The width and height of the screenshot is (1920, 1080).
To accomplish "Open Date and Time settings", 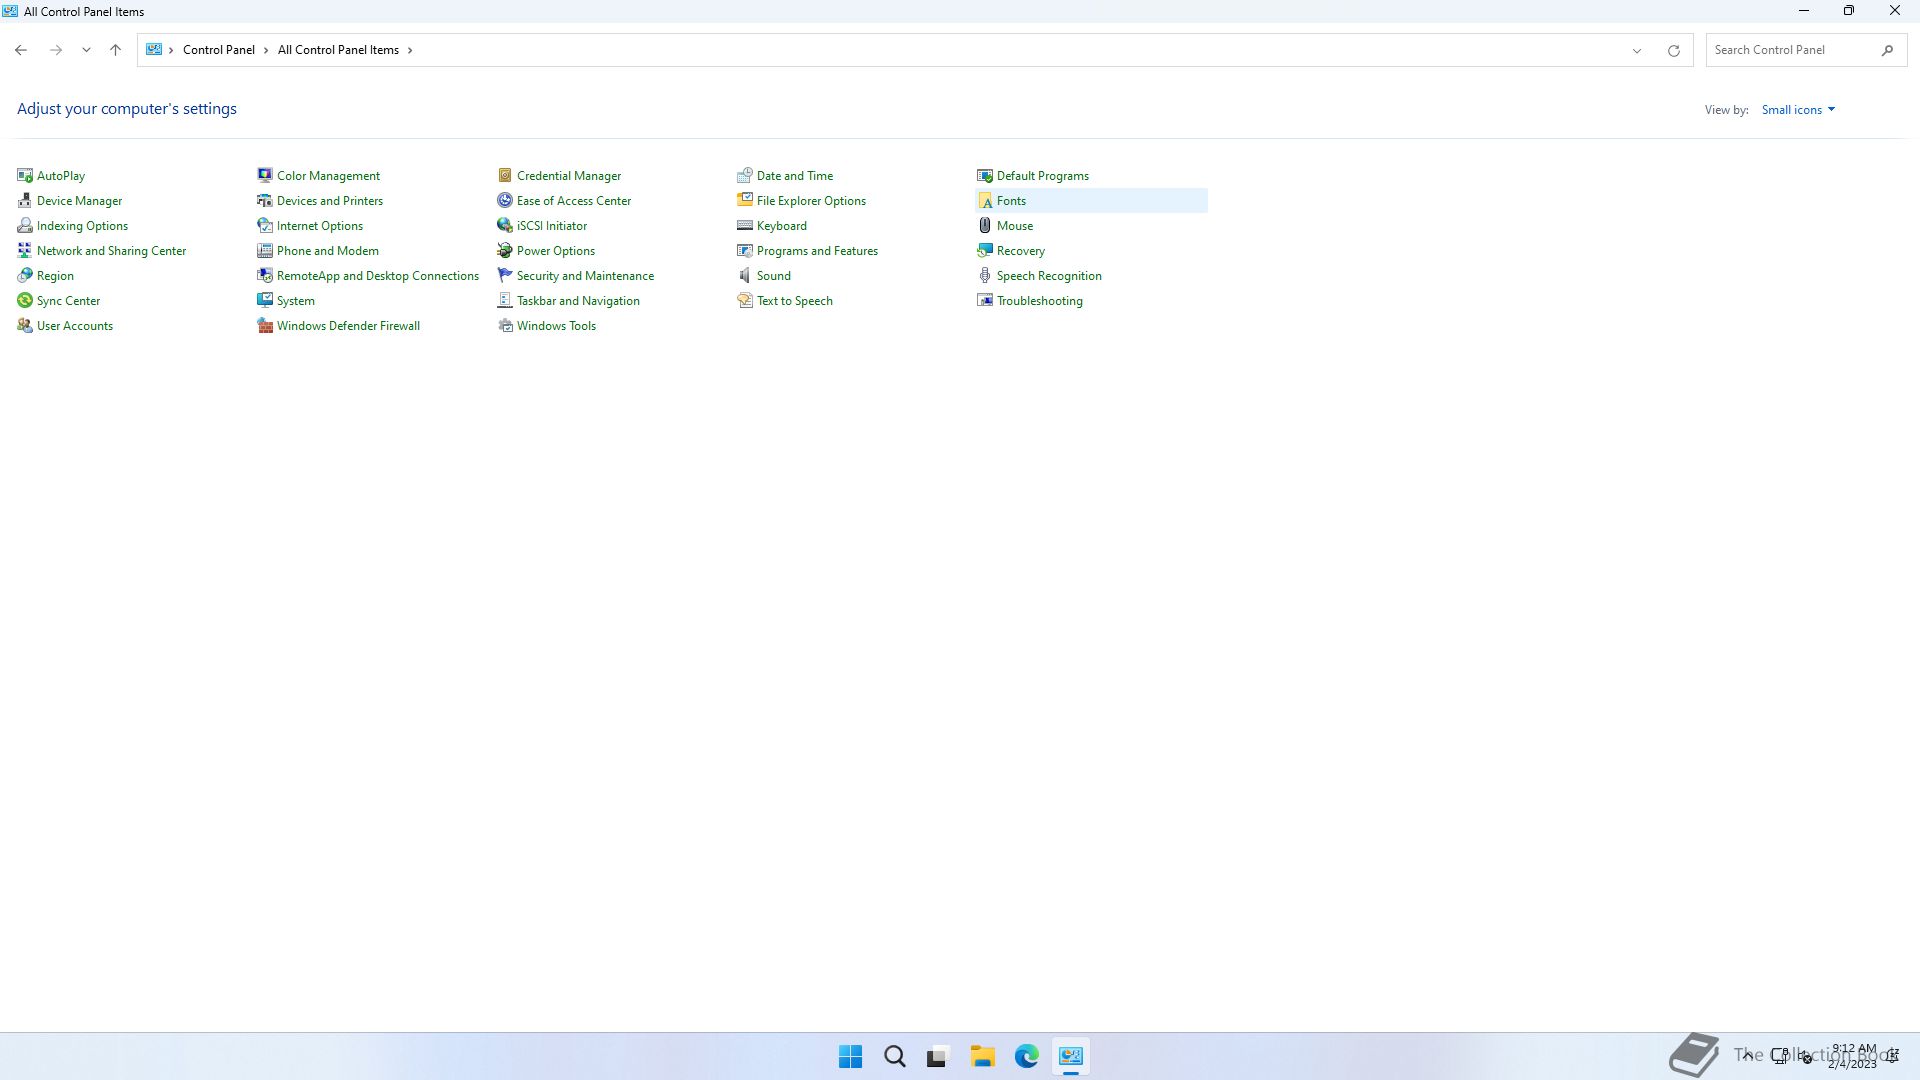I will pos(794,175).
